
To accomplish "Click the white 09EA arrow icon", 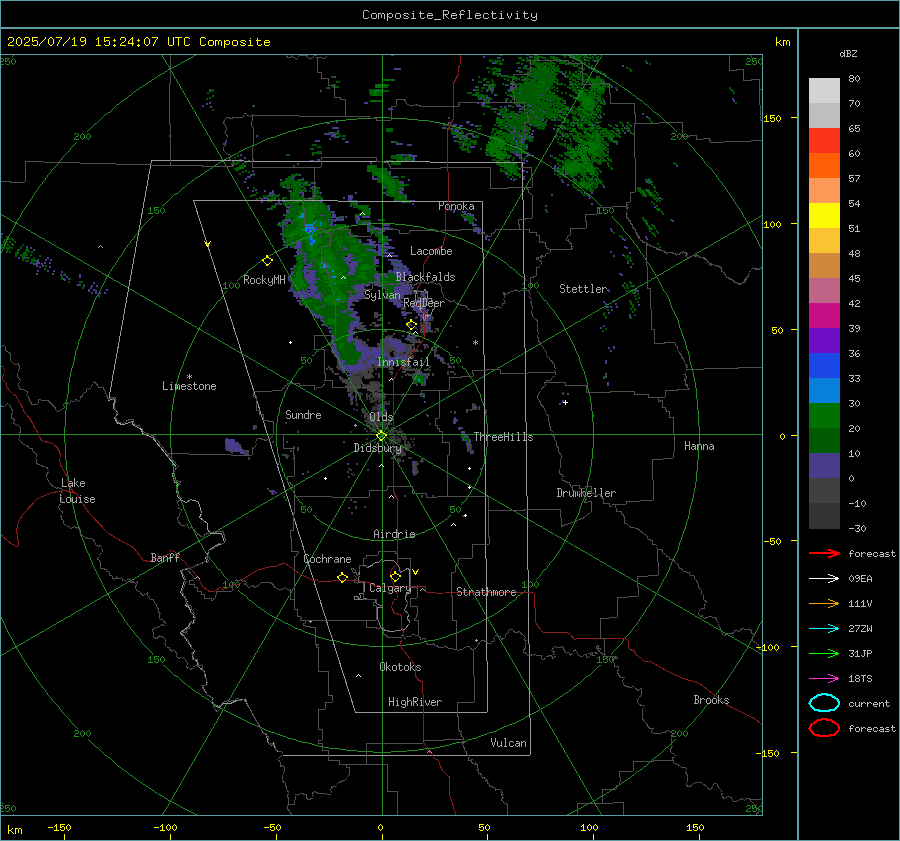I will point(824,579).
